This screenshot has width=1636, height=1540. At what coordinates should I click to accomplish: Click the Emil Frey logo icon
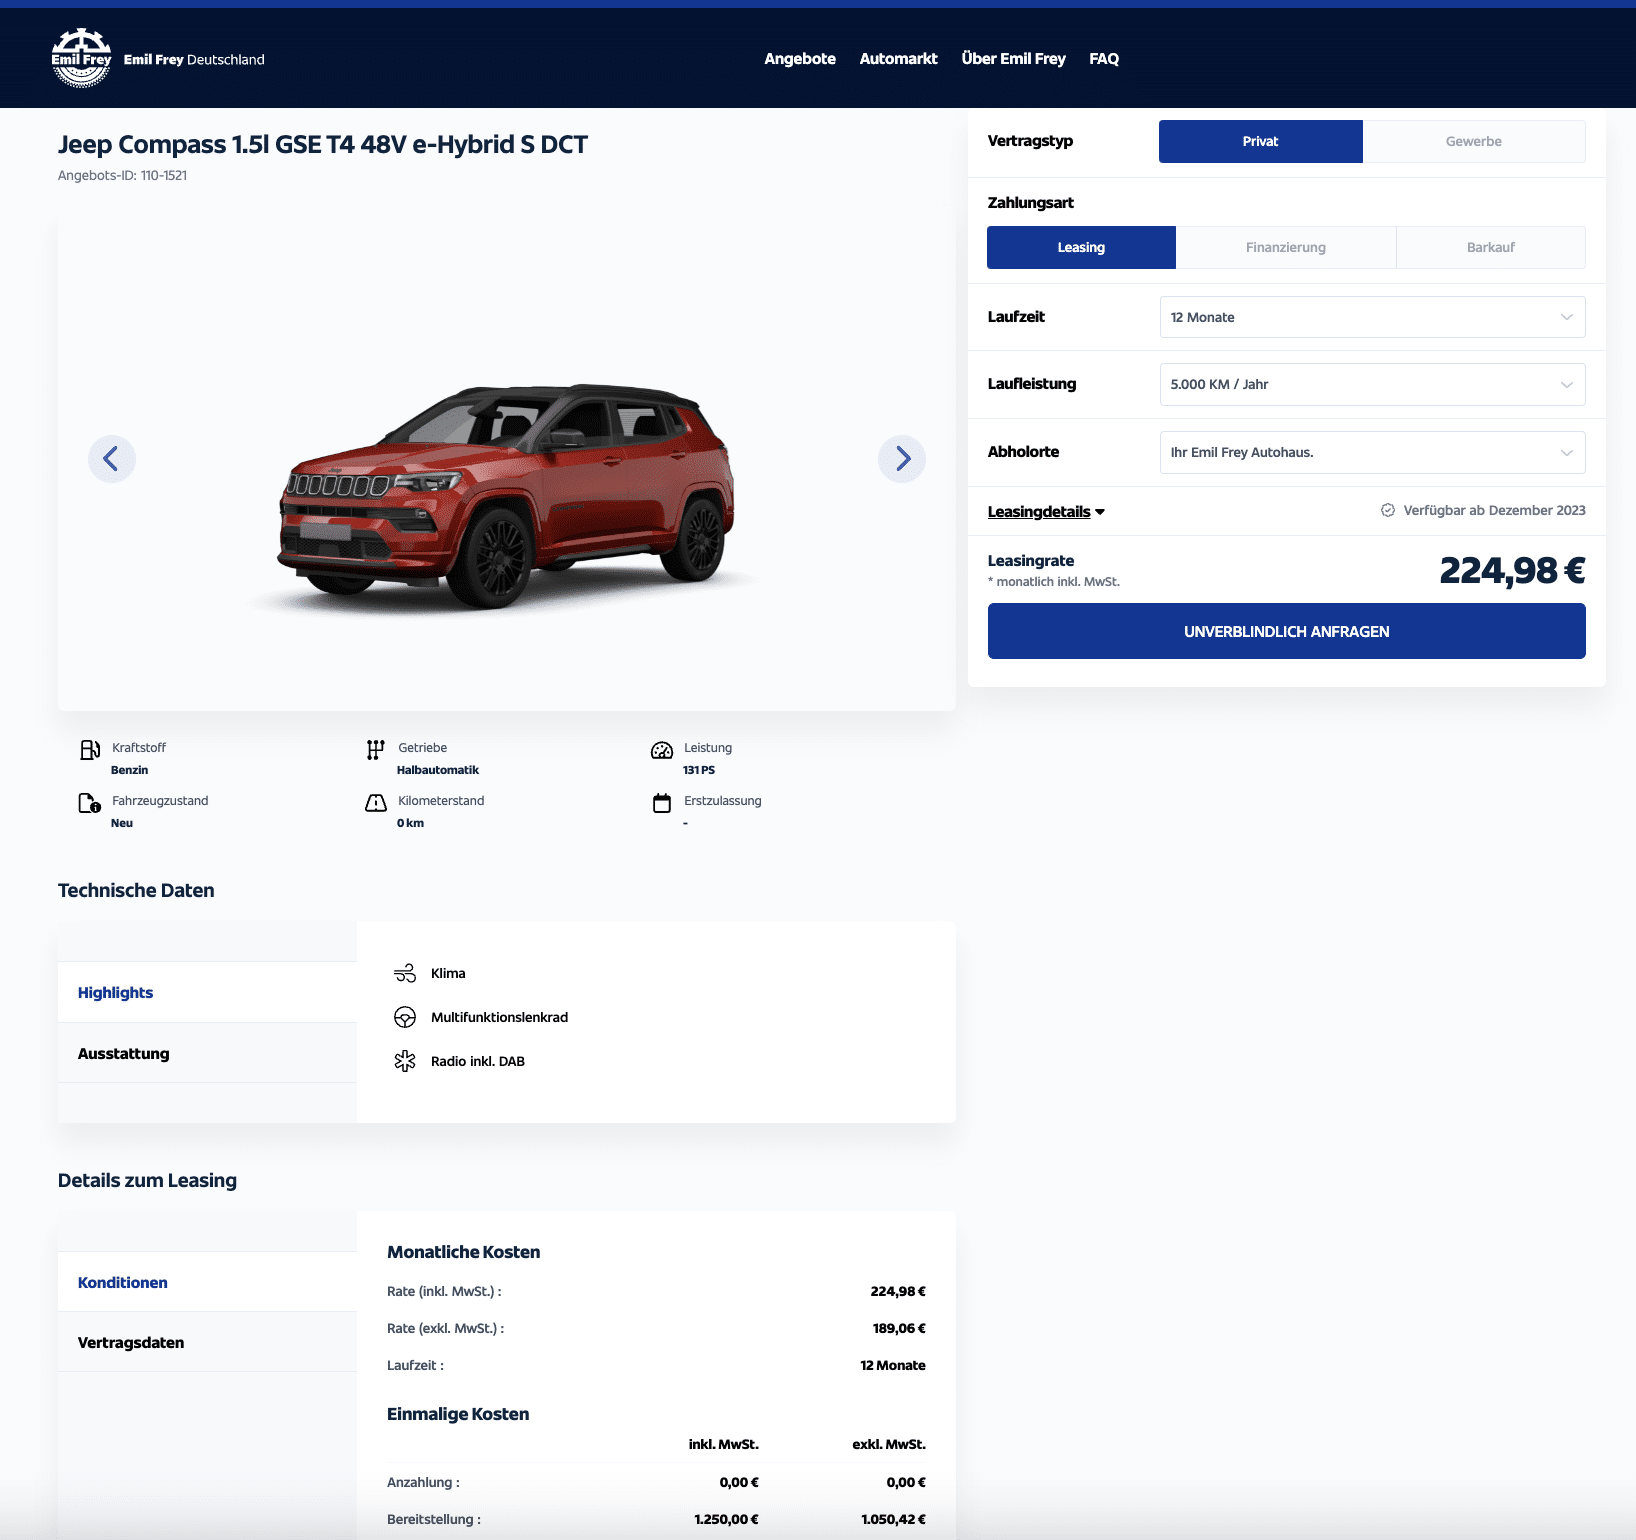click(81, 58)
